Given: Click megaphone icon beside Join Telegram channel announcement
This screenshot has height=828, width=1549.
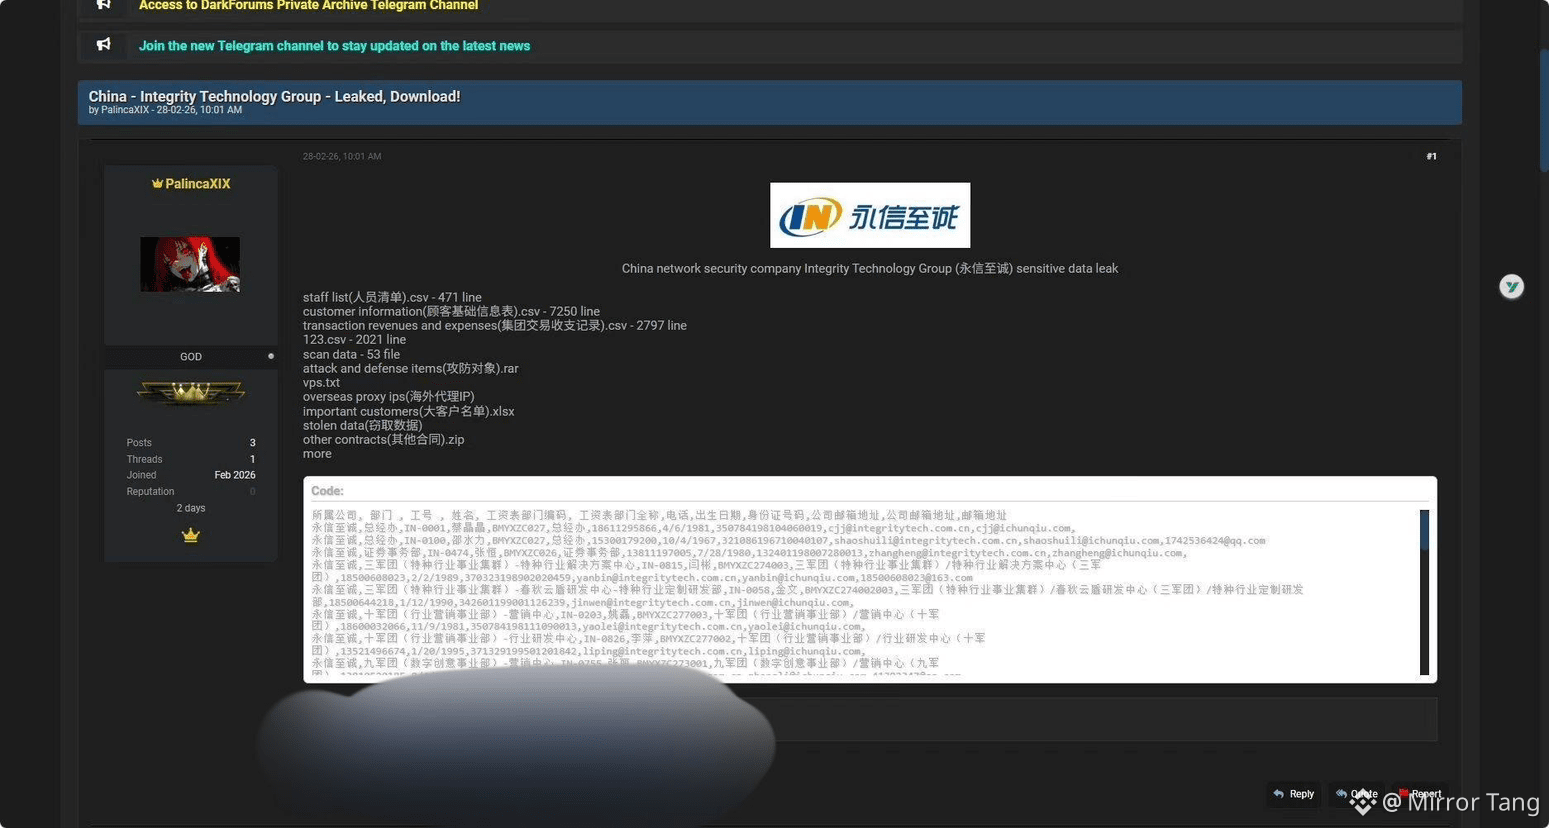Looking at the screenshot, I should pos(103,45).
